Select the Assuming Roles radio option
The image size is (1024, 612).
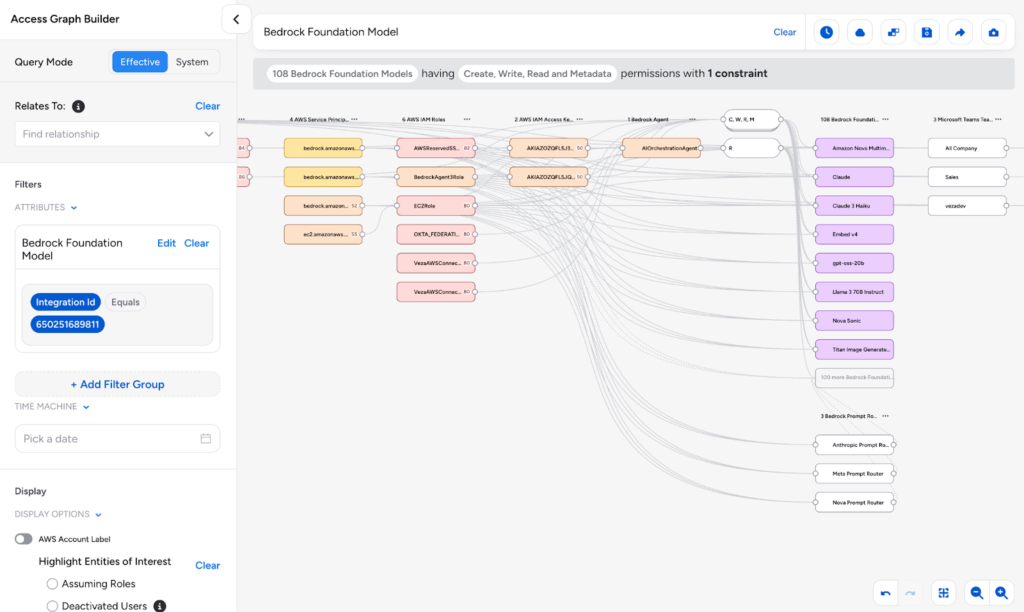pos(53,584)
